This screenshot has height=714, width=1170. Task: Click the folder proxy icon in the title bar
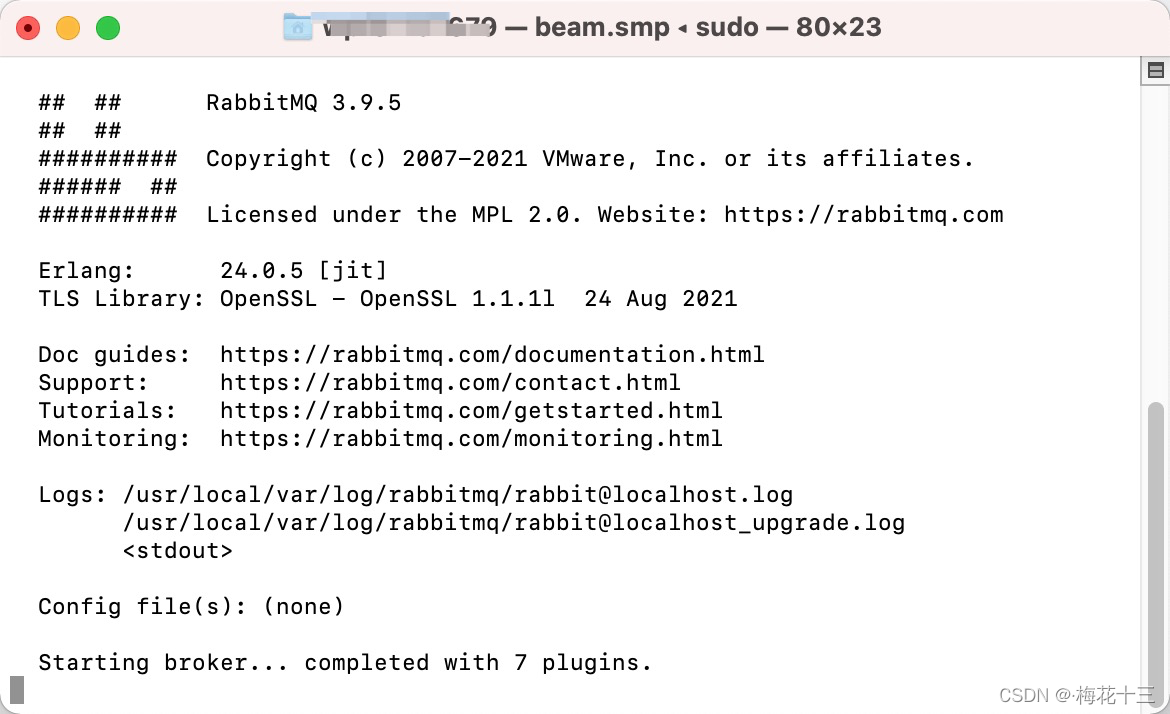click(x=296, y=26)
